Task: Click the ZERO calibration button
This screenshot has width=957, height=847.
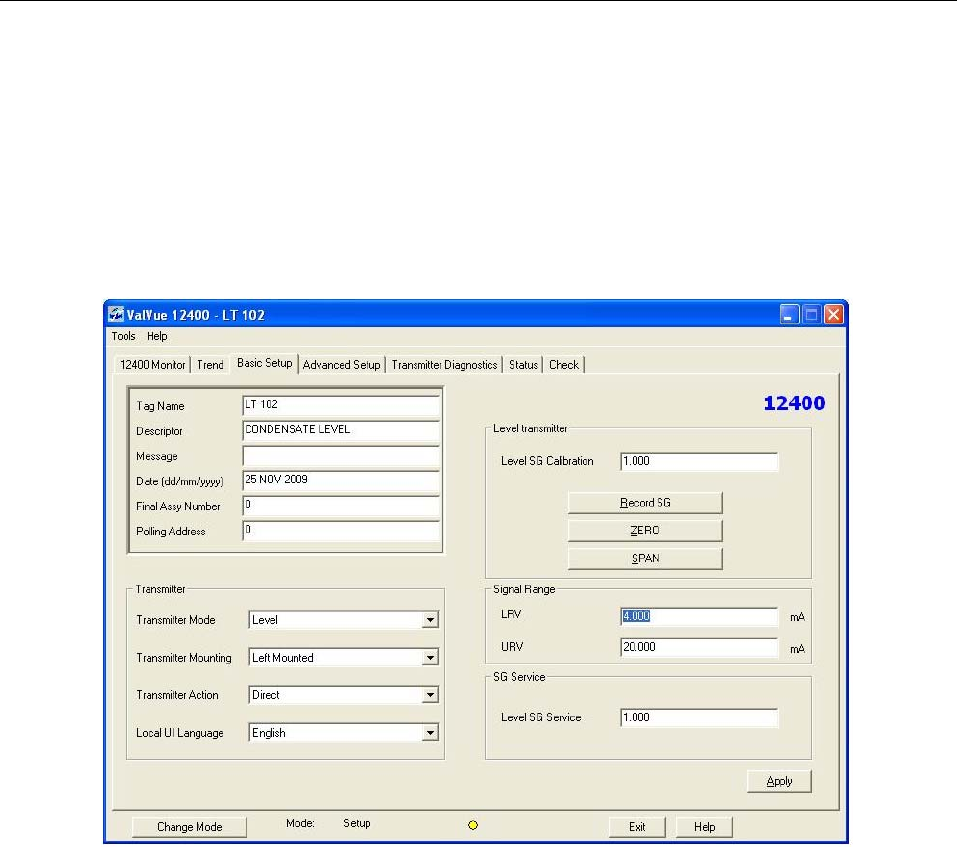Action: [x=645, y=530]
